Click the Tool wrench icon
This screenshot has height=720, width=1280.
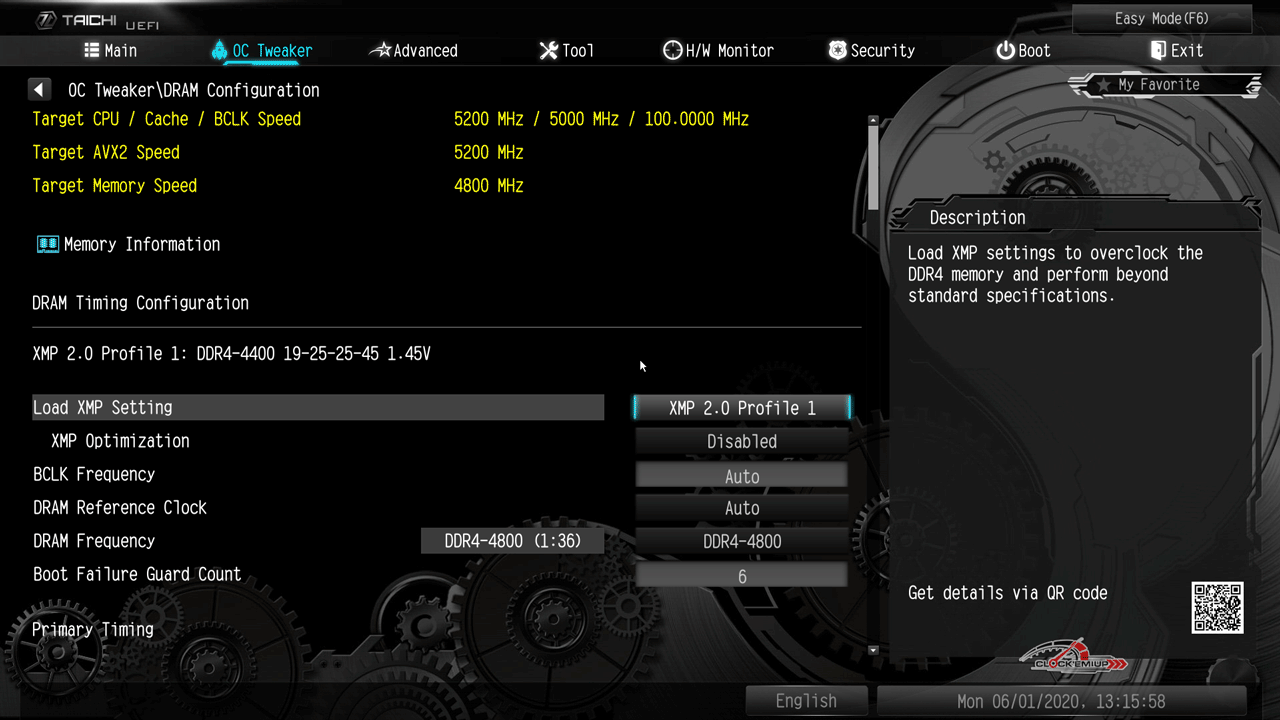[548, 50]
